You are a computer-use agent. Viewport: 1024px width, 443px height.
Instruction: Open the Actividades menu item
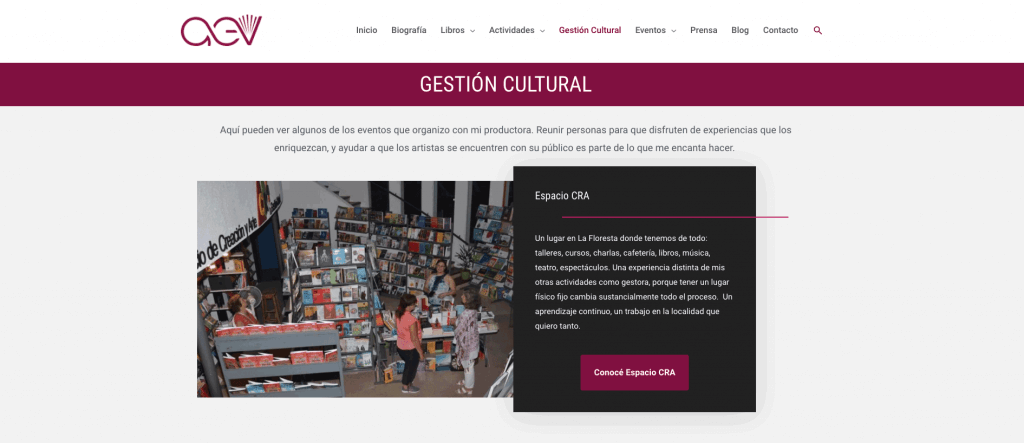pos(512,30)
